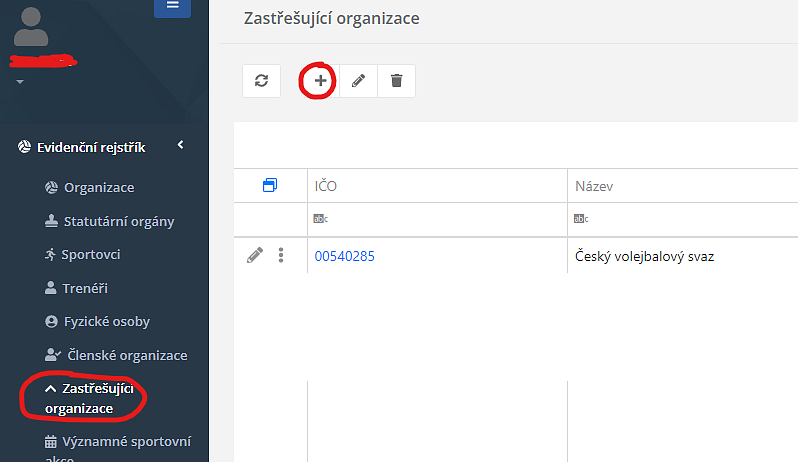Click the refresh icon in toolbar

pyautogui.click(x=261, y=81)
